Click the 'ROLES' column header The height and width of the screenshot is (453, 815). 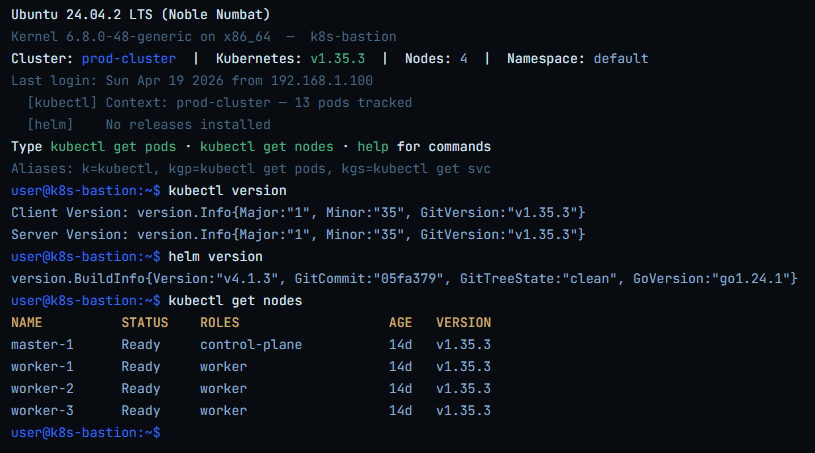pos(219,323)
